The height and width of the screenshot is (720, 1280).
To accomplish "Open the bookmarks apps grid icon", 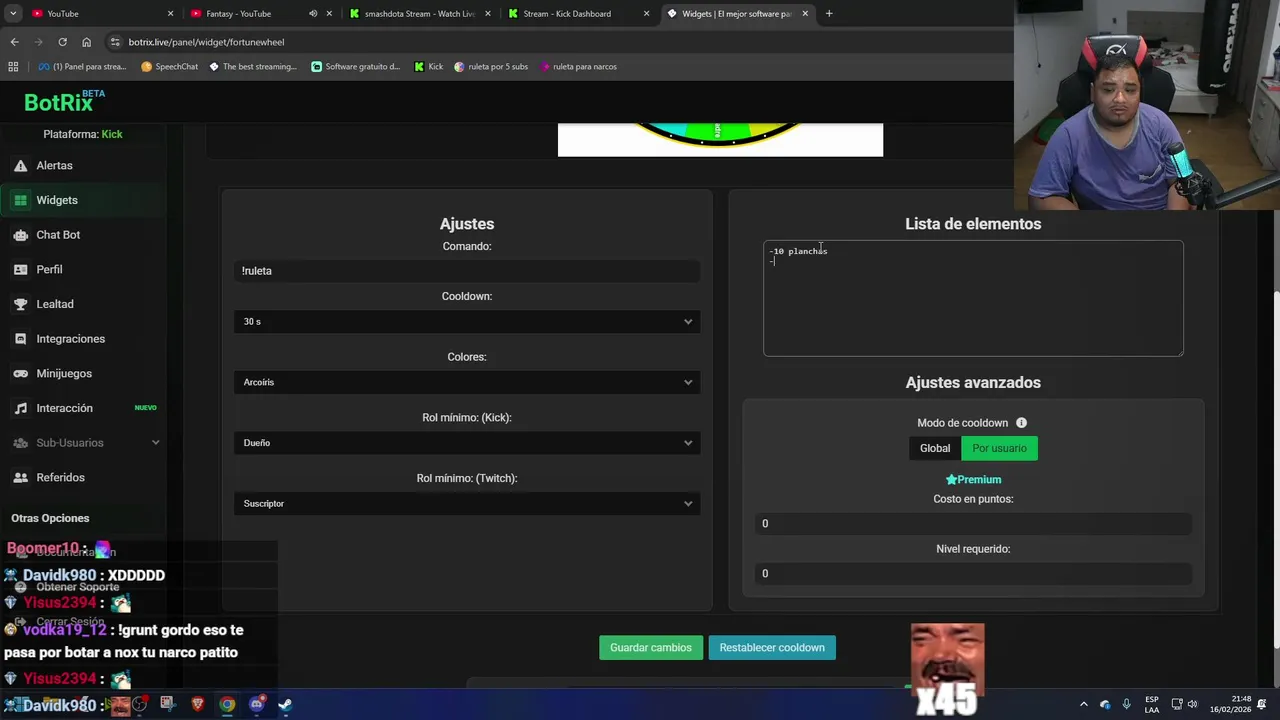I will tap(13, 67).
